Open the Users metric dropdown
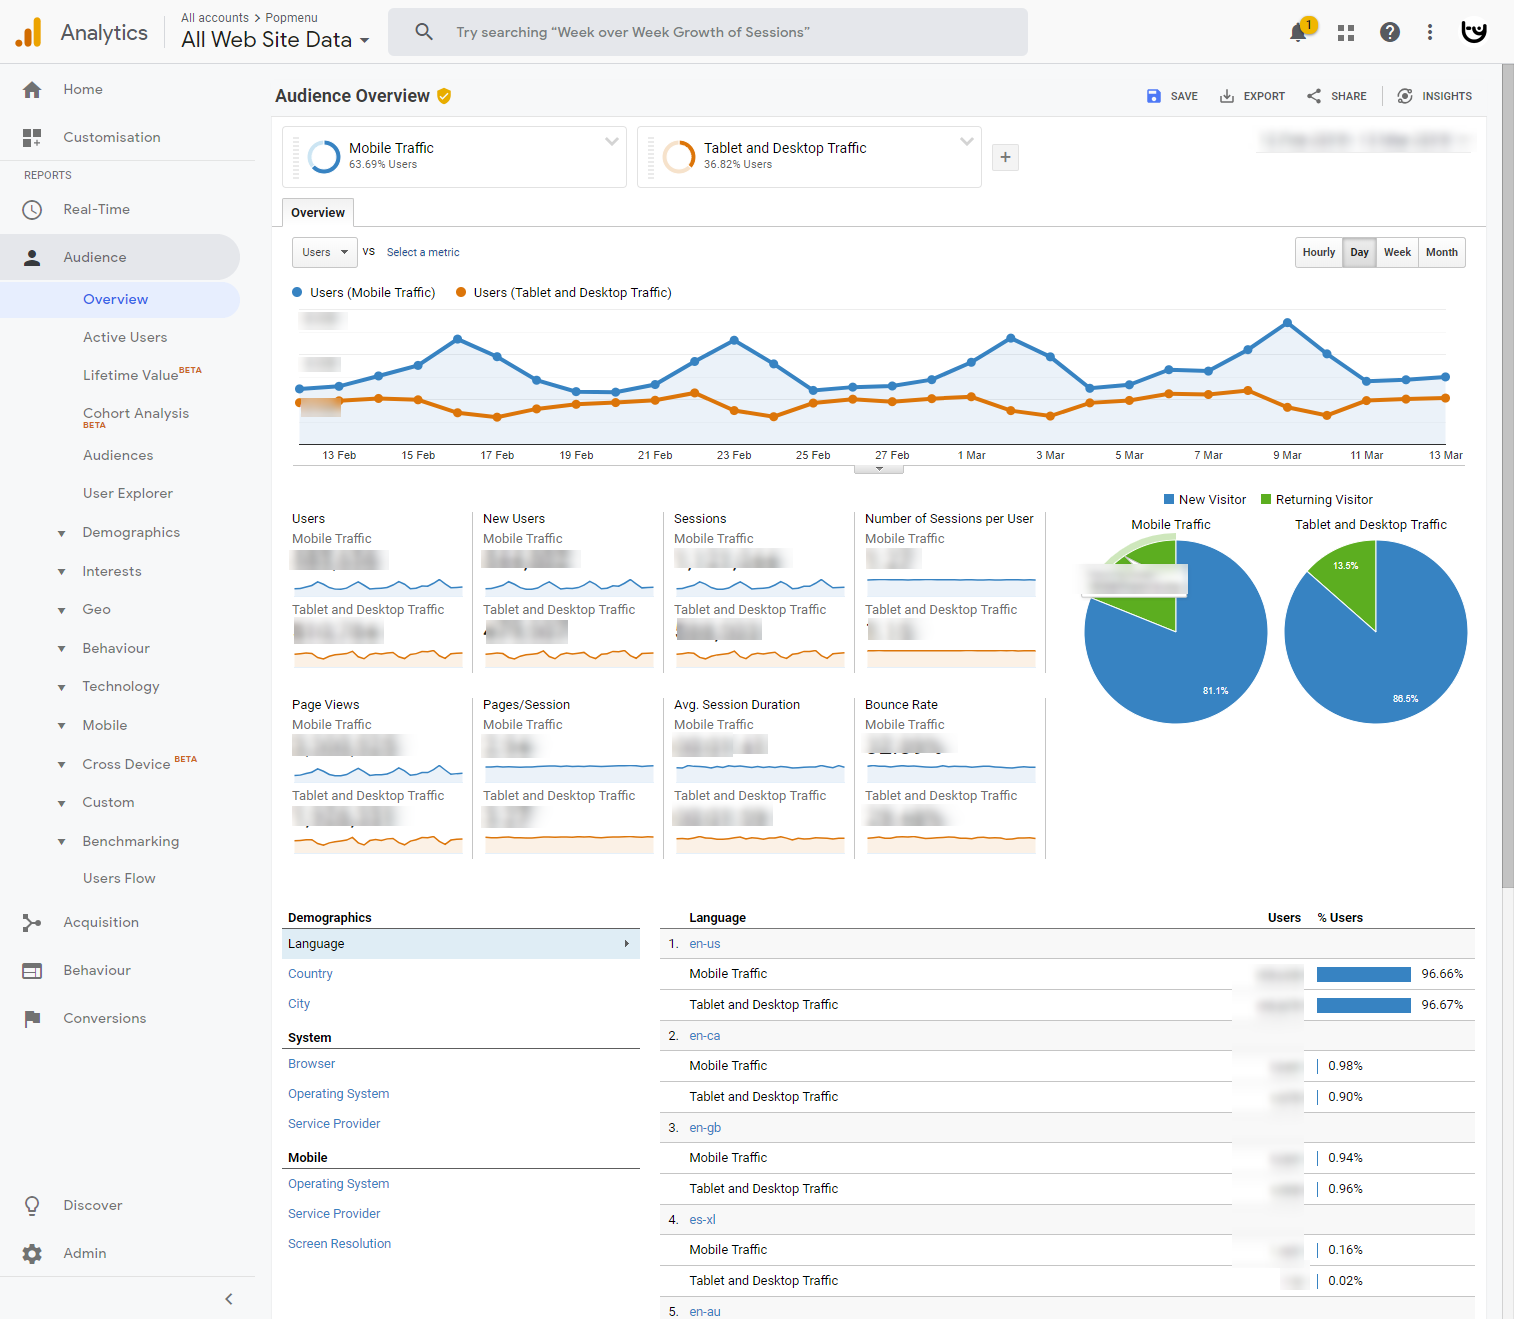Image resolution: width=1514 pixels, height=1319 pixels. coord(324,252)
